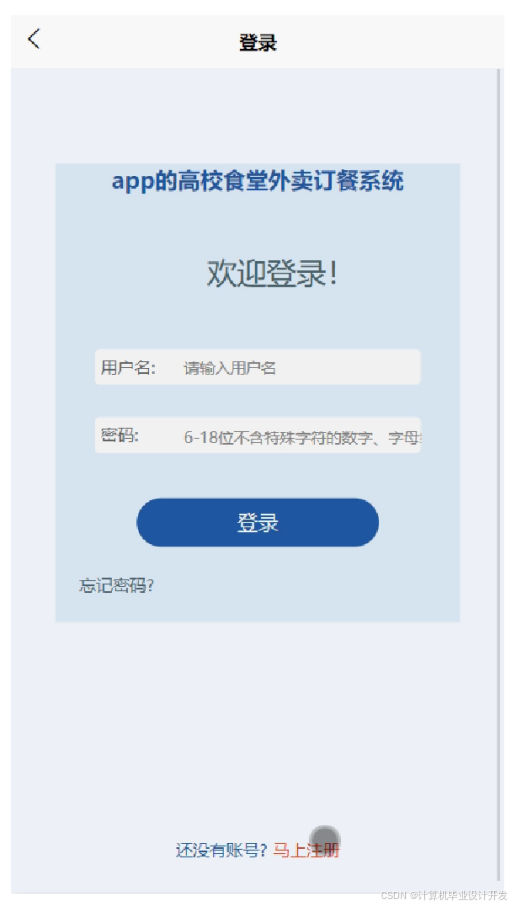
Task: Click empty page background below the login card
Action: [x=255, y=723]
